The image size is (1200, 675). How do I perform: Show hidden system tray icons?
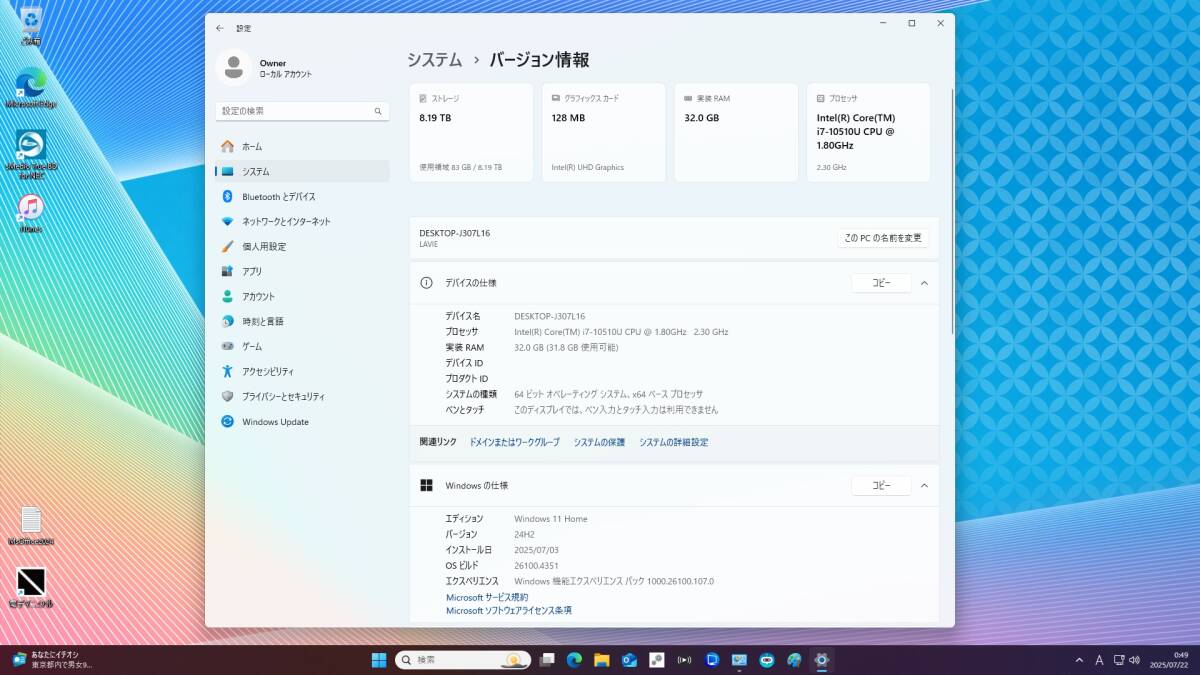click(x=1078, y=660)
